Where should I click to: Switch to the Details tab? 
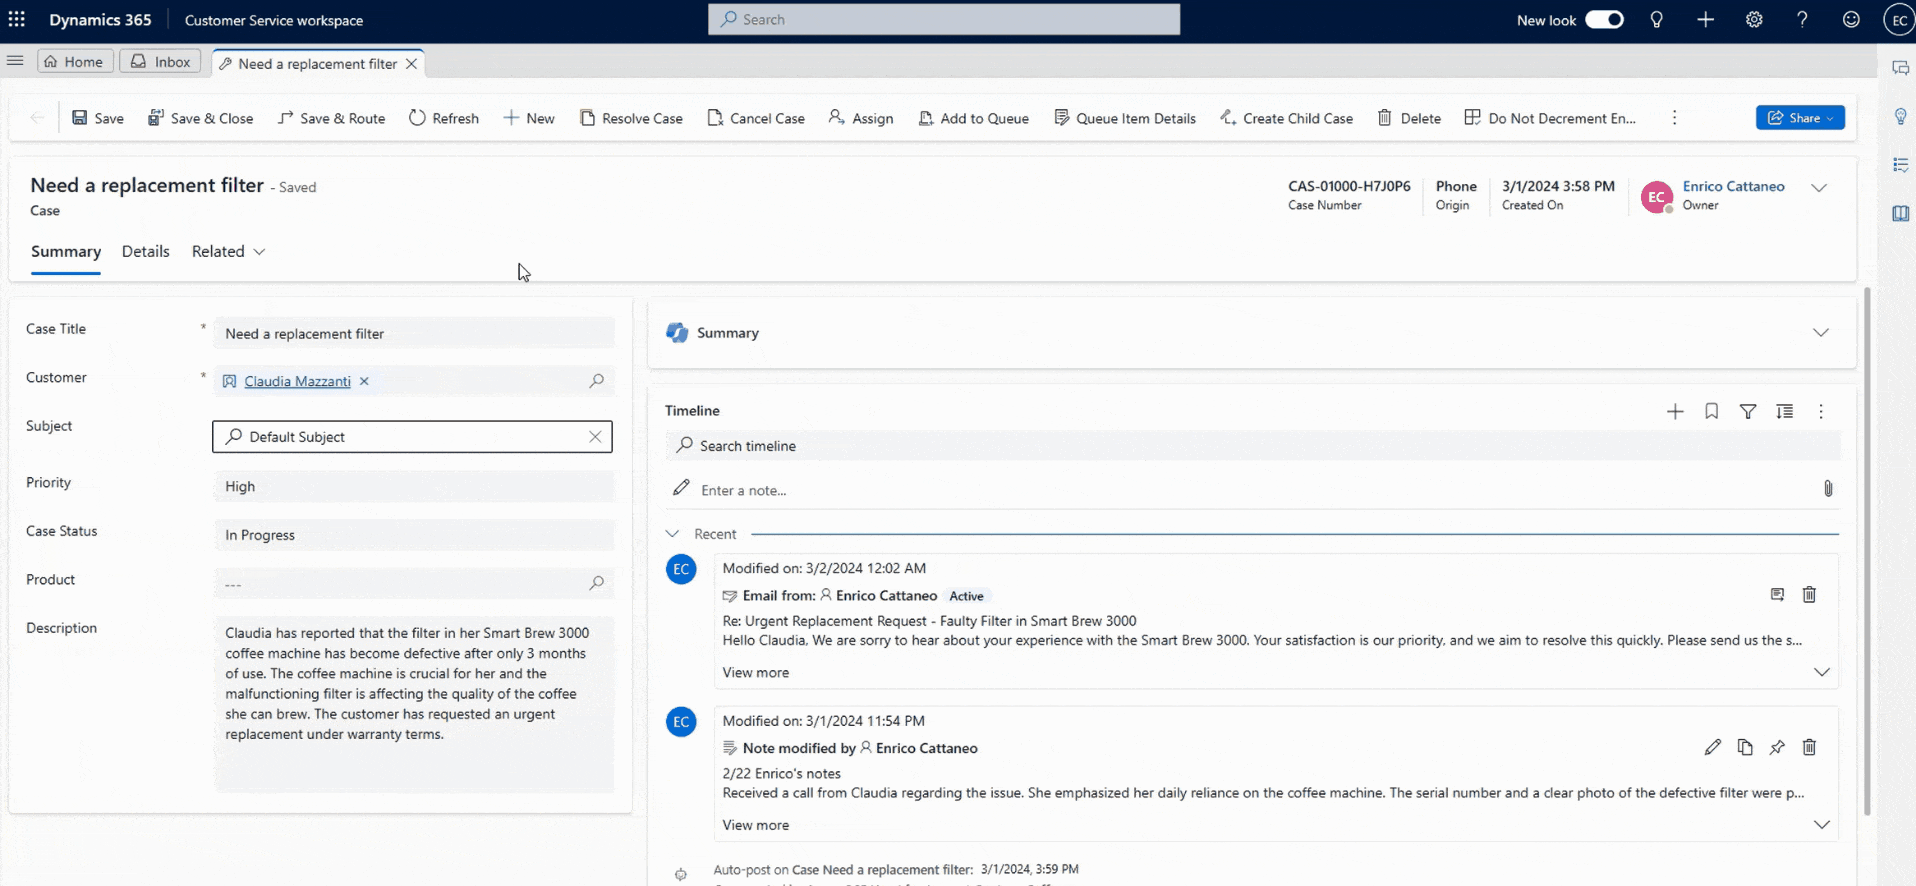(x=145, y=252)
